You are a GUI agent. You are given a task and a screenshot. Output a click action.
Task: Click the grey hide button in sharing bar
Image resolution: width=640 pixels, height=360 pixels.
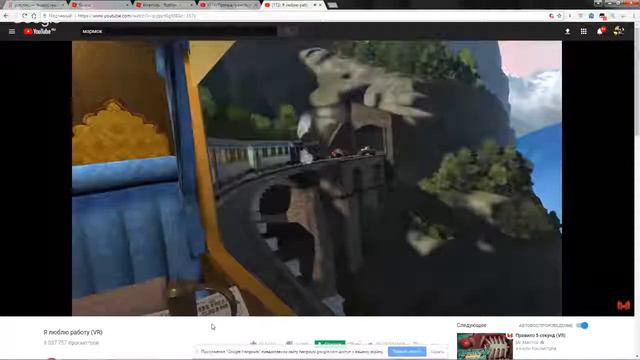coord(437,351)
